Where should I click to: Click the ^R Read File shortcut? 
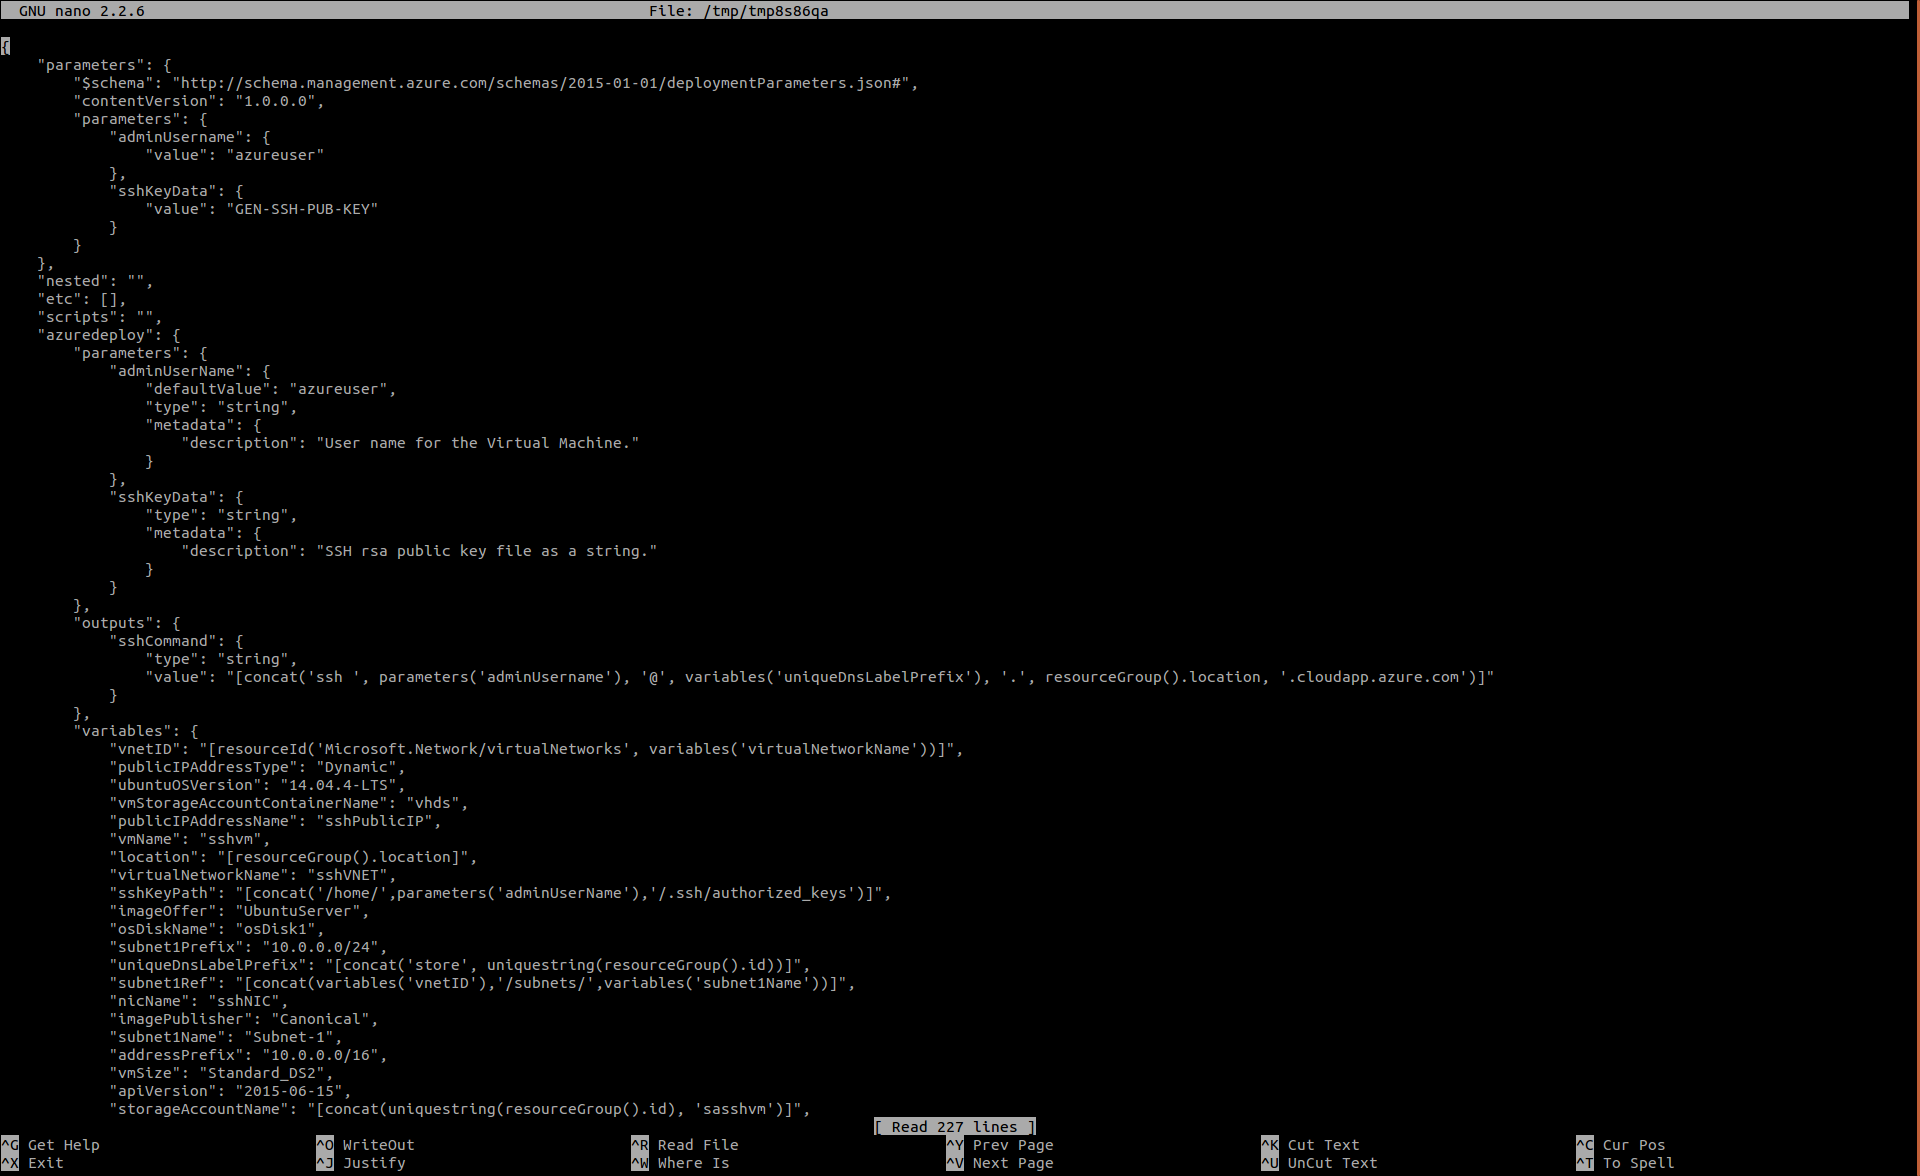686,1145
